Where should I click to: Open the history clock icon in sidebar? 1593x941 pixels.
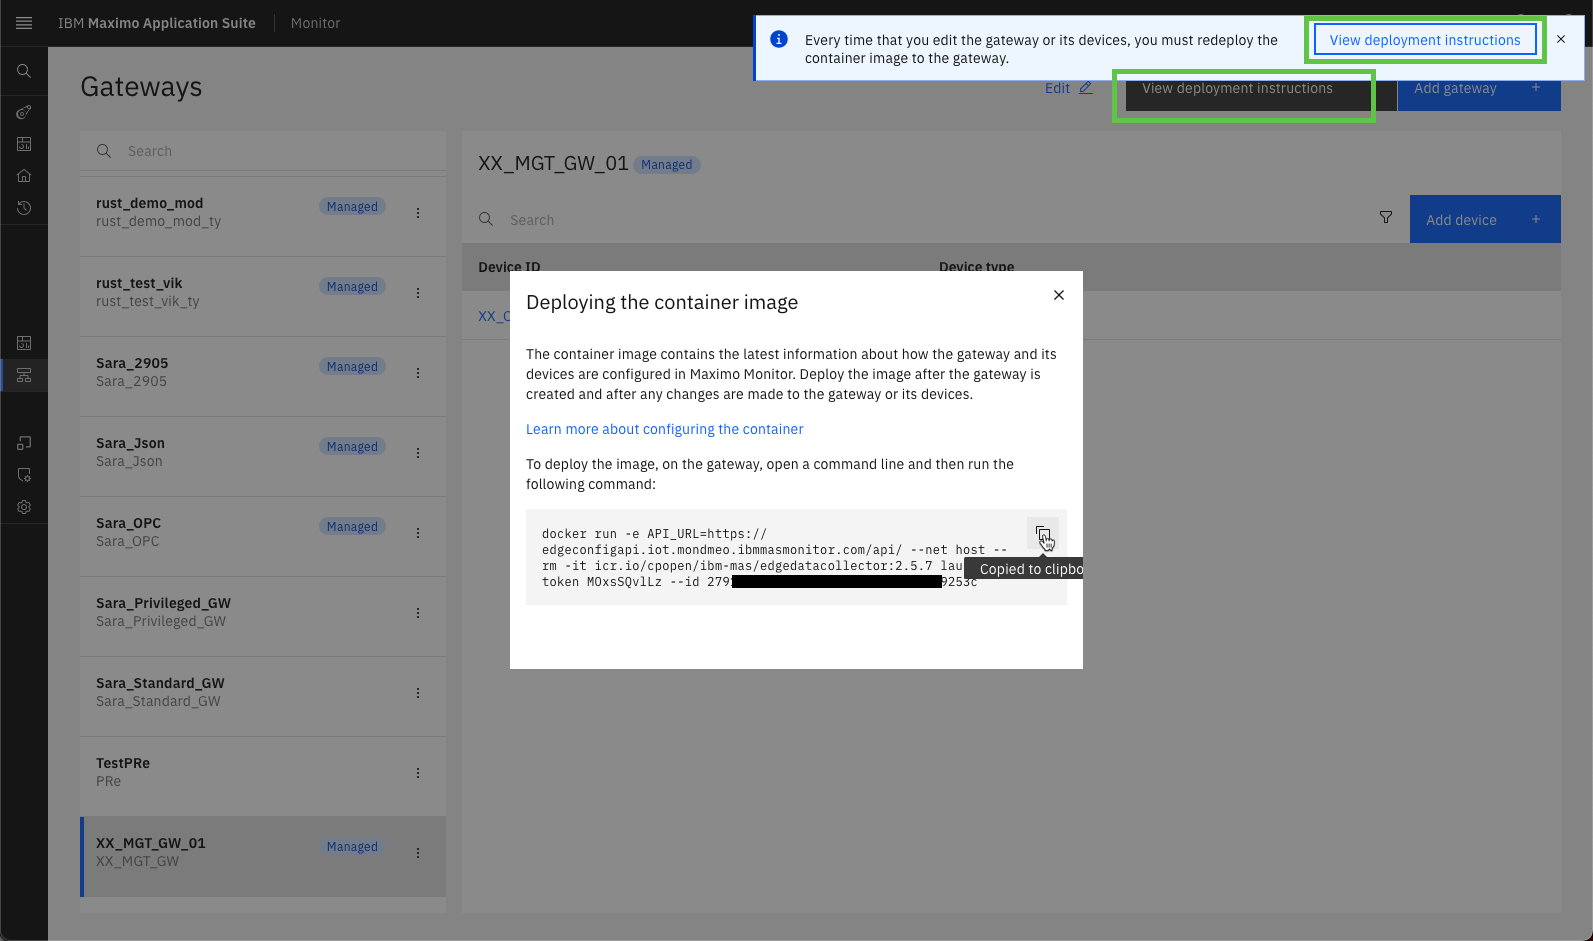pos(24,208)
